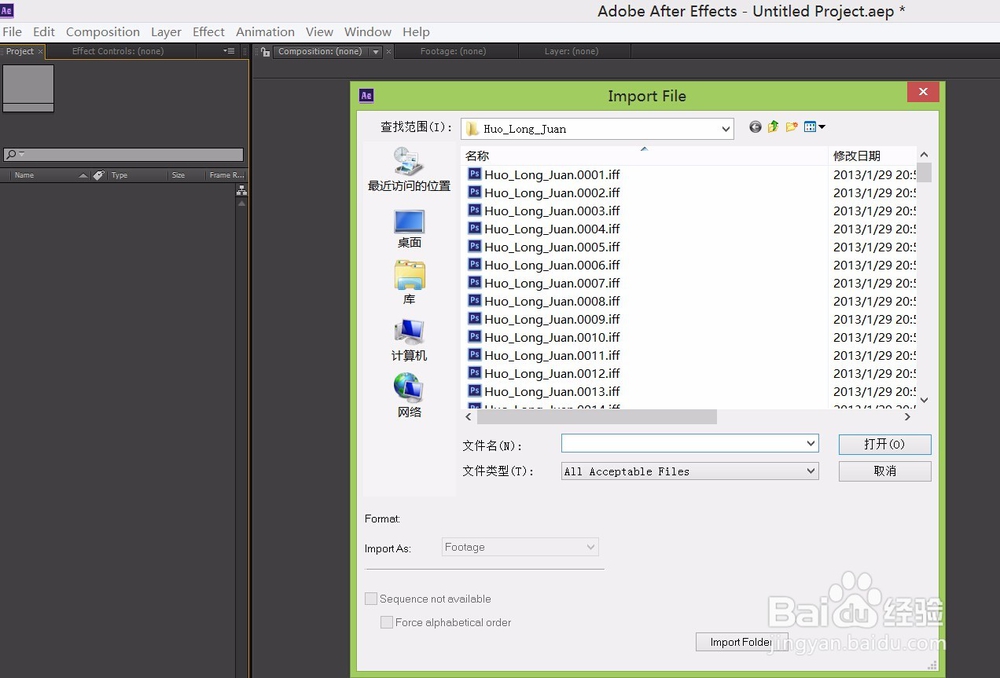Select file Huo_Long_Juan.0010.iff
The width and height of the screenshot is (1000, 678).
click(x=552, y=337)
